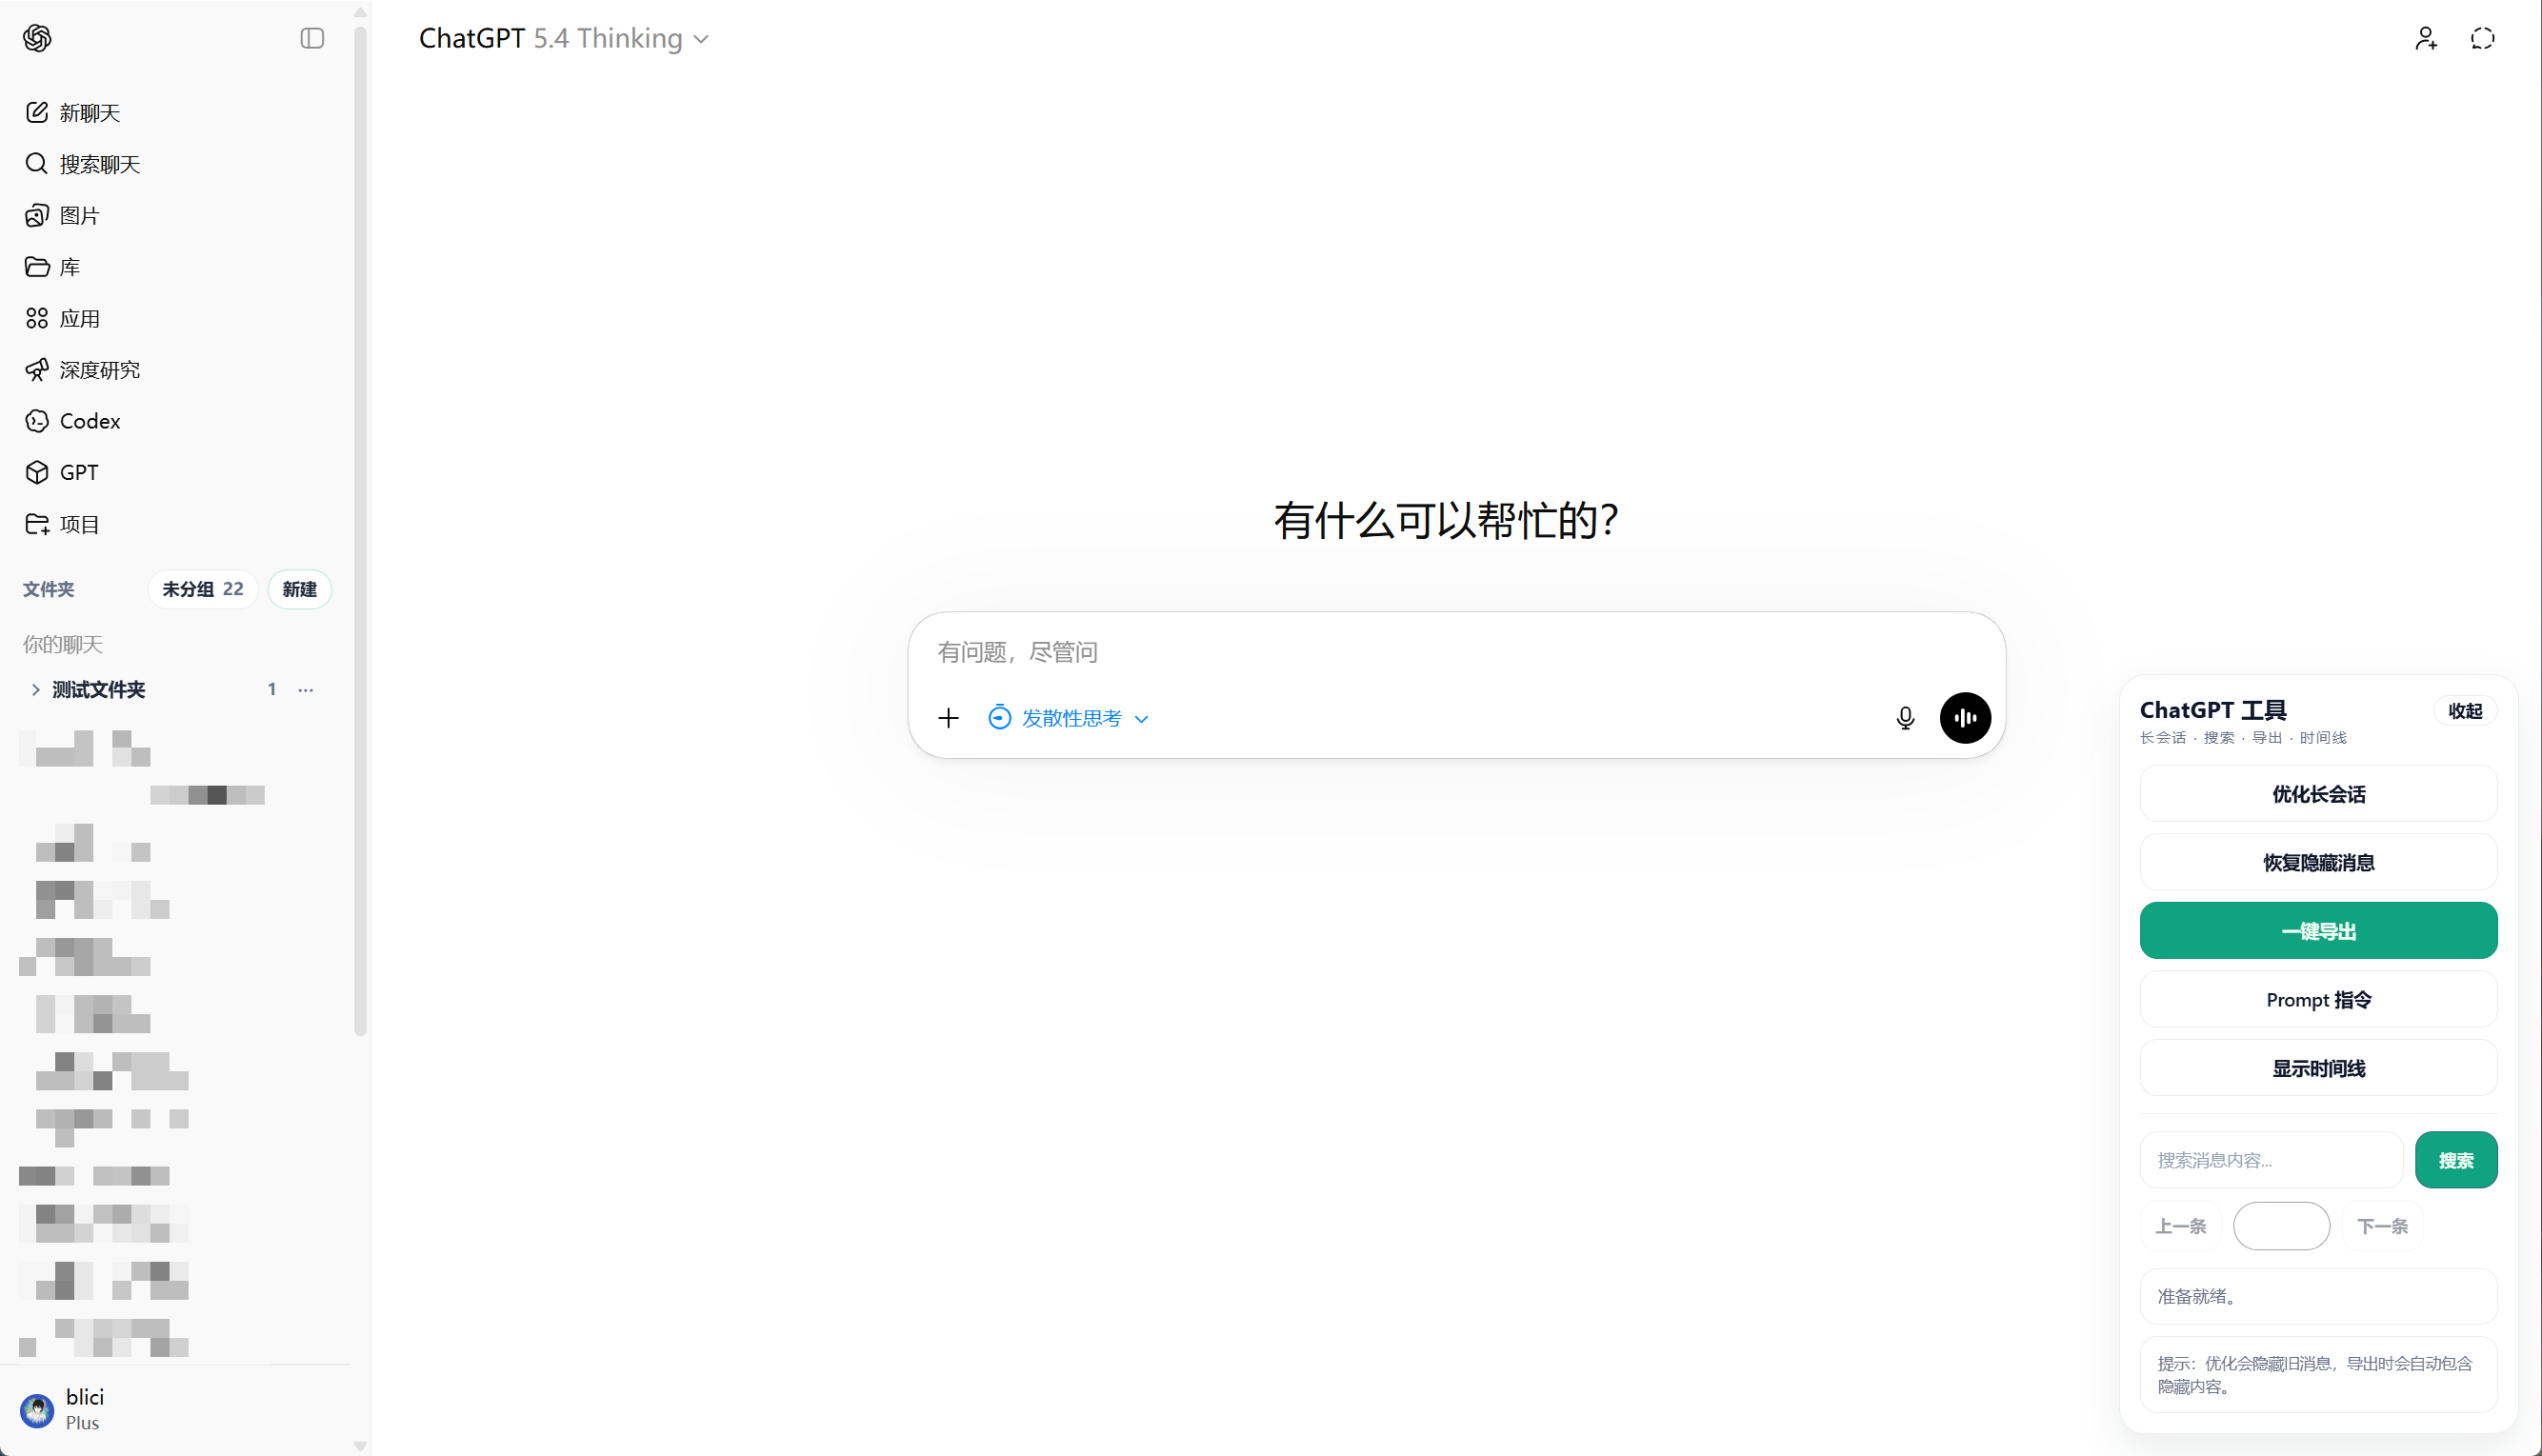2542x1456 pixels.
Task: Click the microphone icon in input box
Action: point(1904,717)
